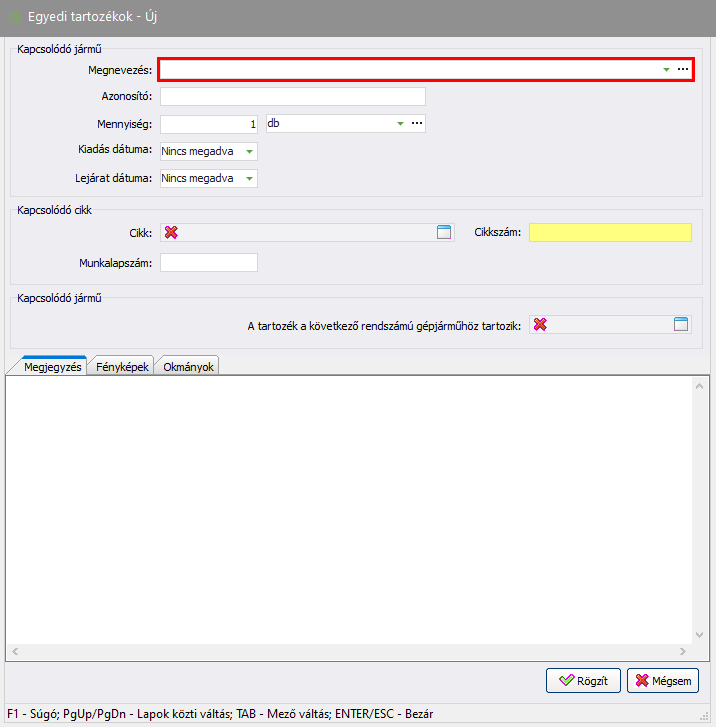This screenshot has width=716, height=727.
Task: Open the Cikk selection window icon
Action: coord(444,232)
